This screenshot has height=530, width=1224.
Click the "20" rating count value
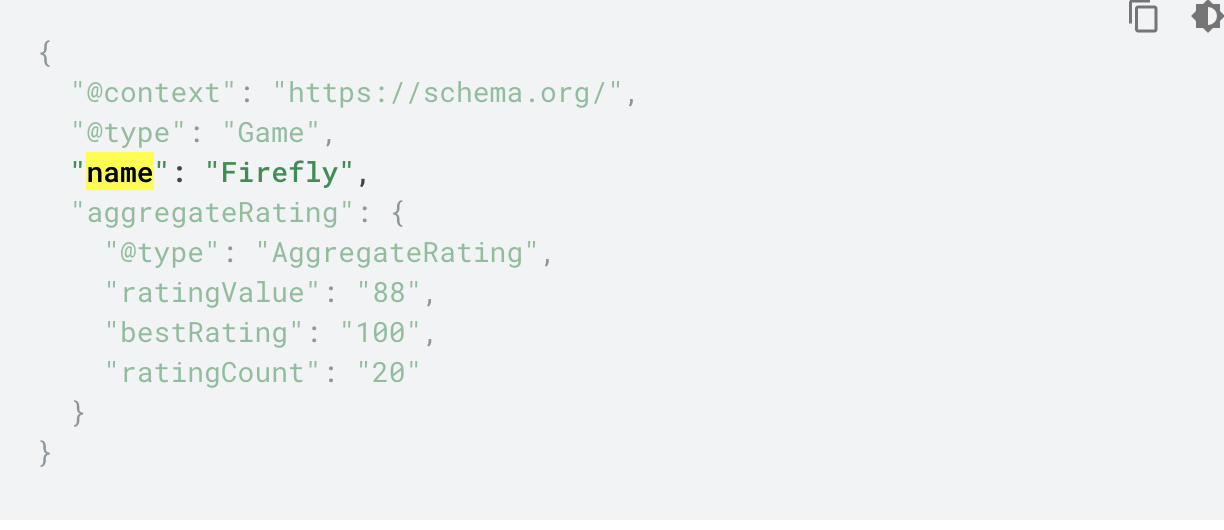pos(388,373)
